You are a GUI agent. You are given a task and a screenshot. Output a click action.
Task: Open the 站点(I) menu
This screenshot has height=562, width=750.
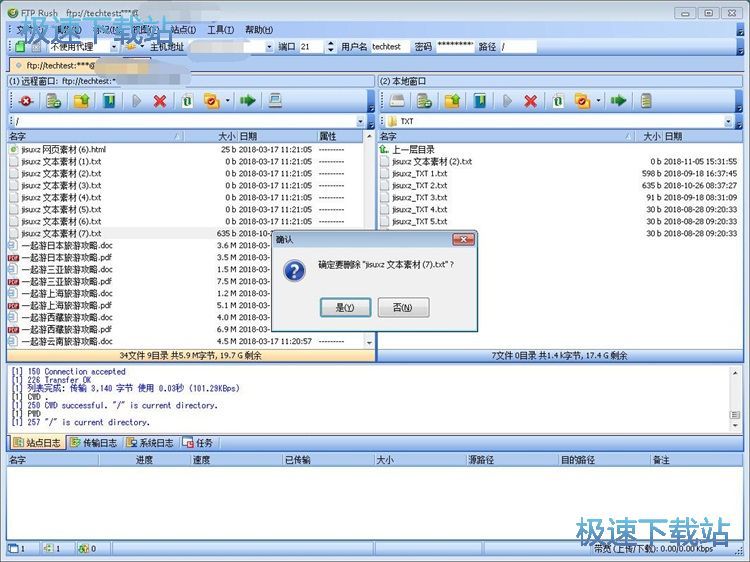coord(183,30)
